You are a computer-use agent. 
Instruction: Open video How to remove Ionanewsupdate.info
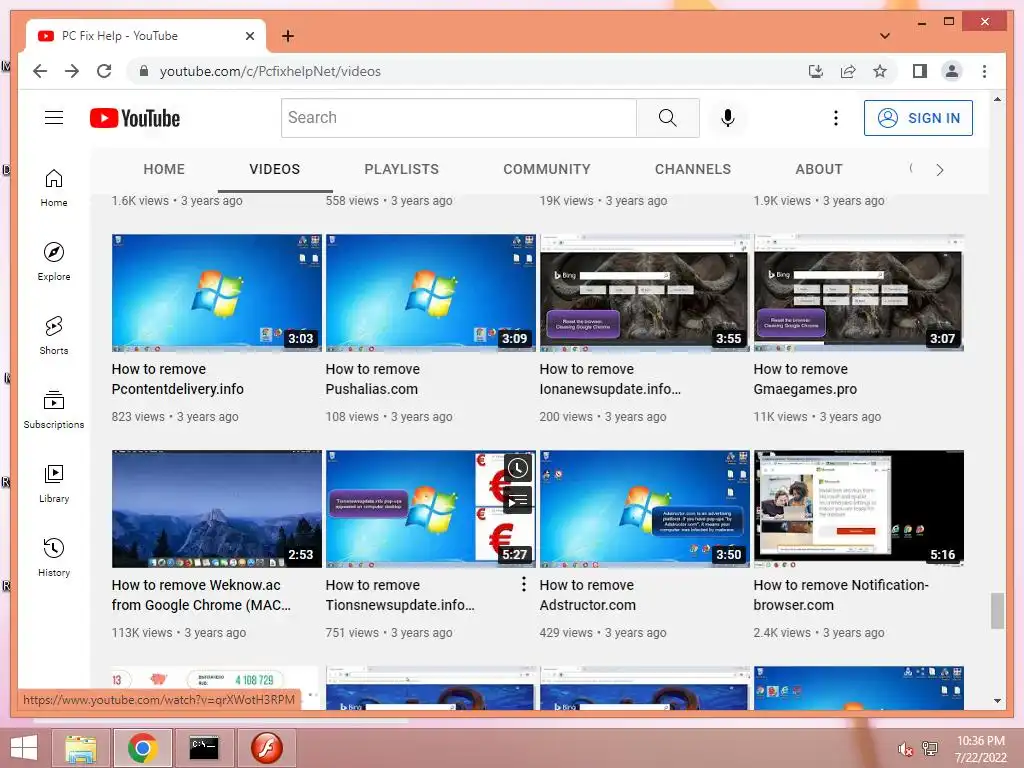point(610,379)
